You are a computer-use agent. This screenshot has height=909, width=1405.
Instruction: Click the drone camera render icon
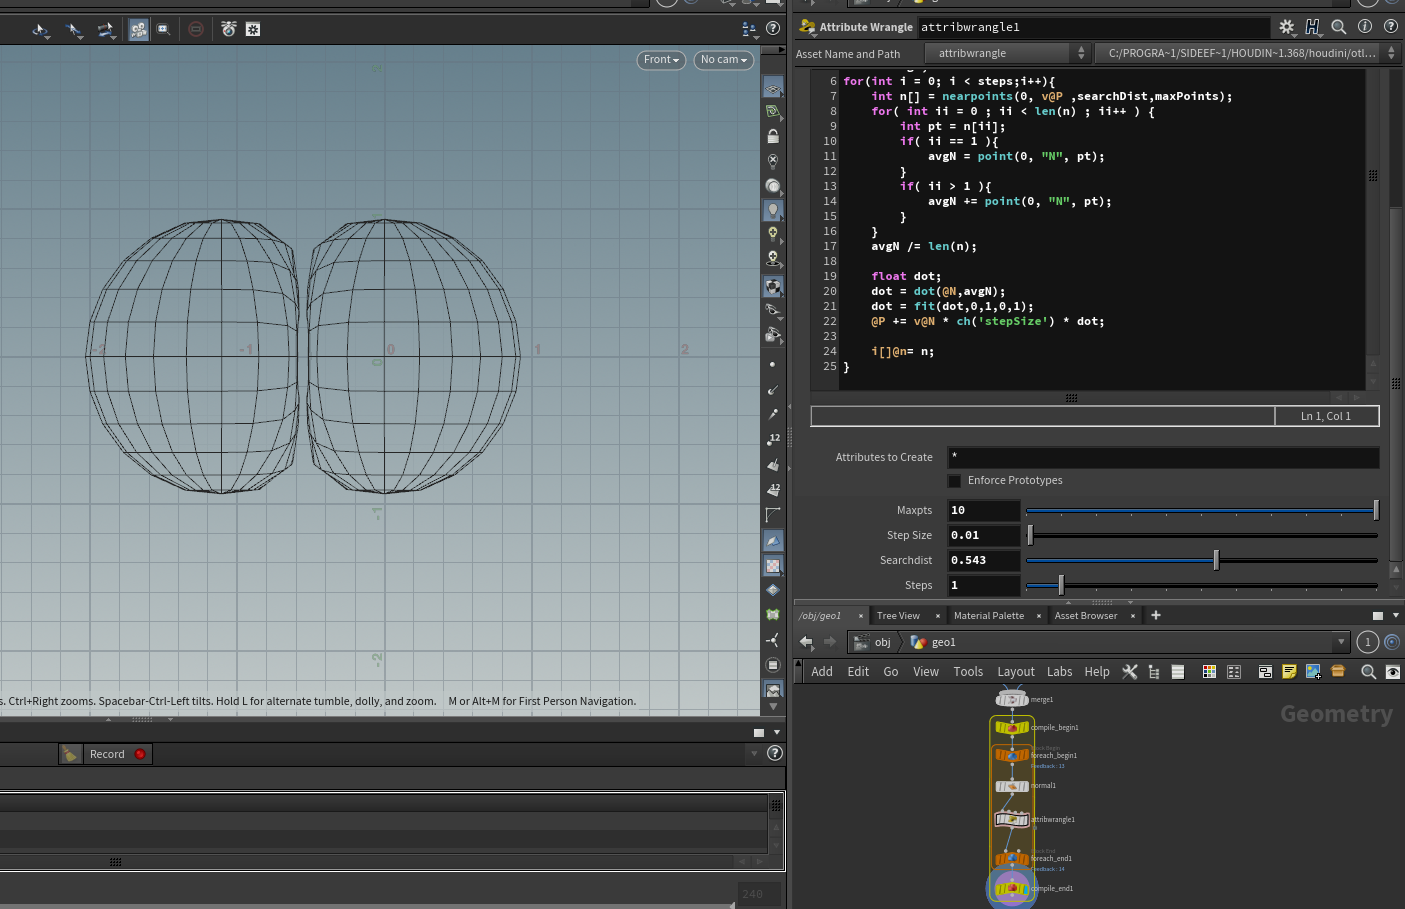228,29
